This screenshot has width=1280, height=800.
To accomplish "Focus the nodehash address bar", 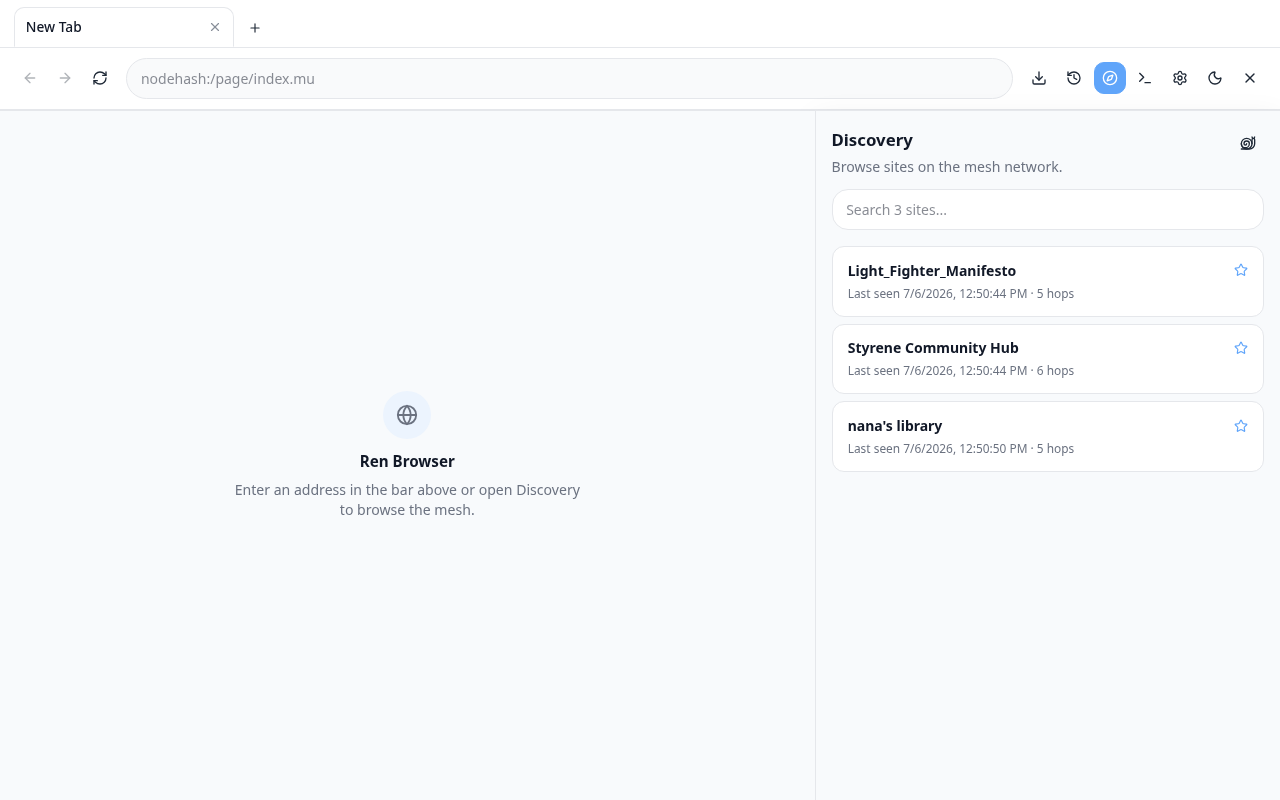I will pos(569,78).
